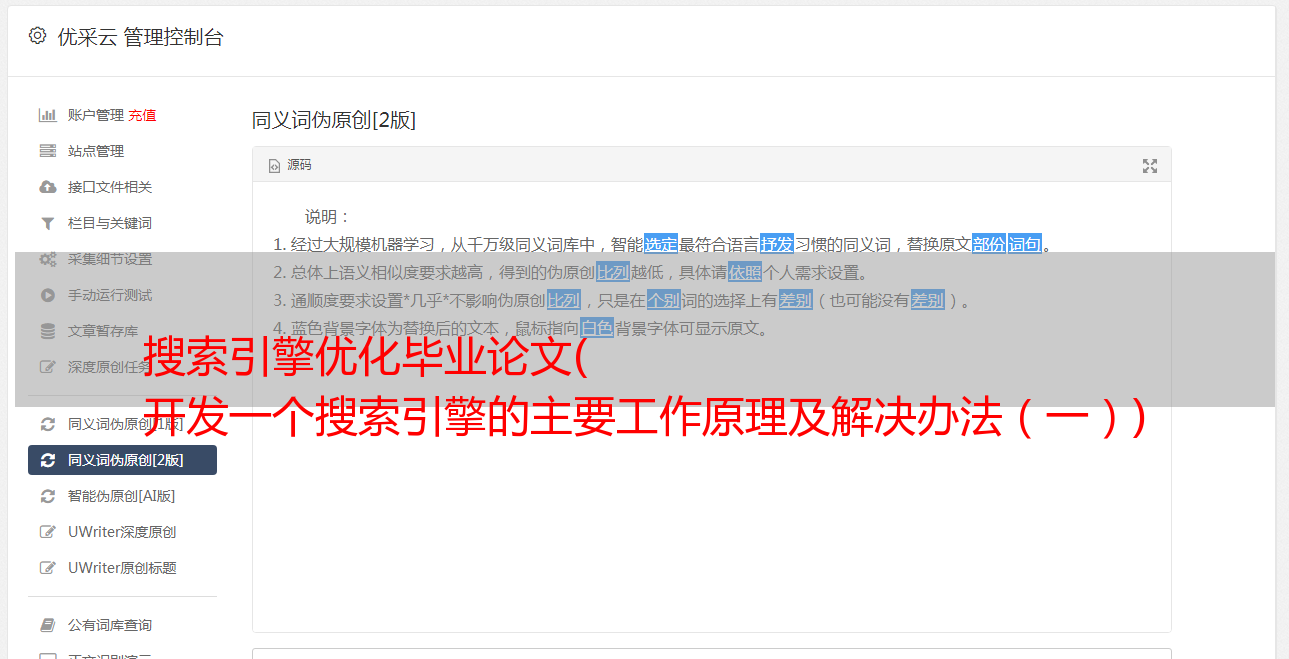Viewport: 1289px width, 659px height.
Task: Click the refresh icon next to 智能伪原创[AI版]
Action: pyautogui.click(x=47, y=496)
